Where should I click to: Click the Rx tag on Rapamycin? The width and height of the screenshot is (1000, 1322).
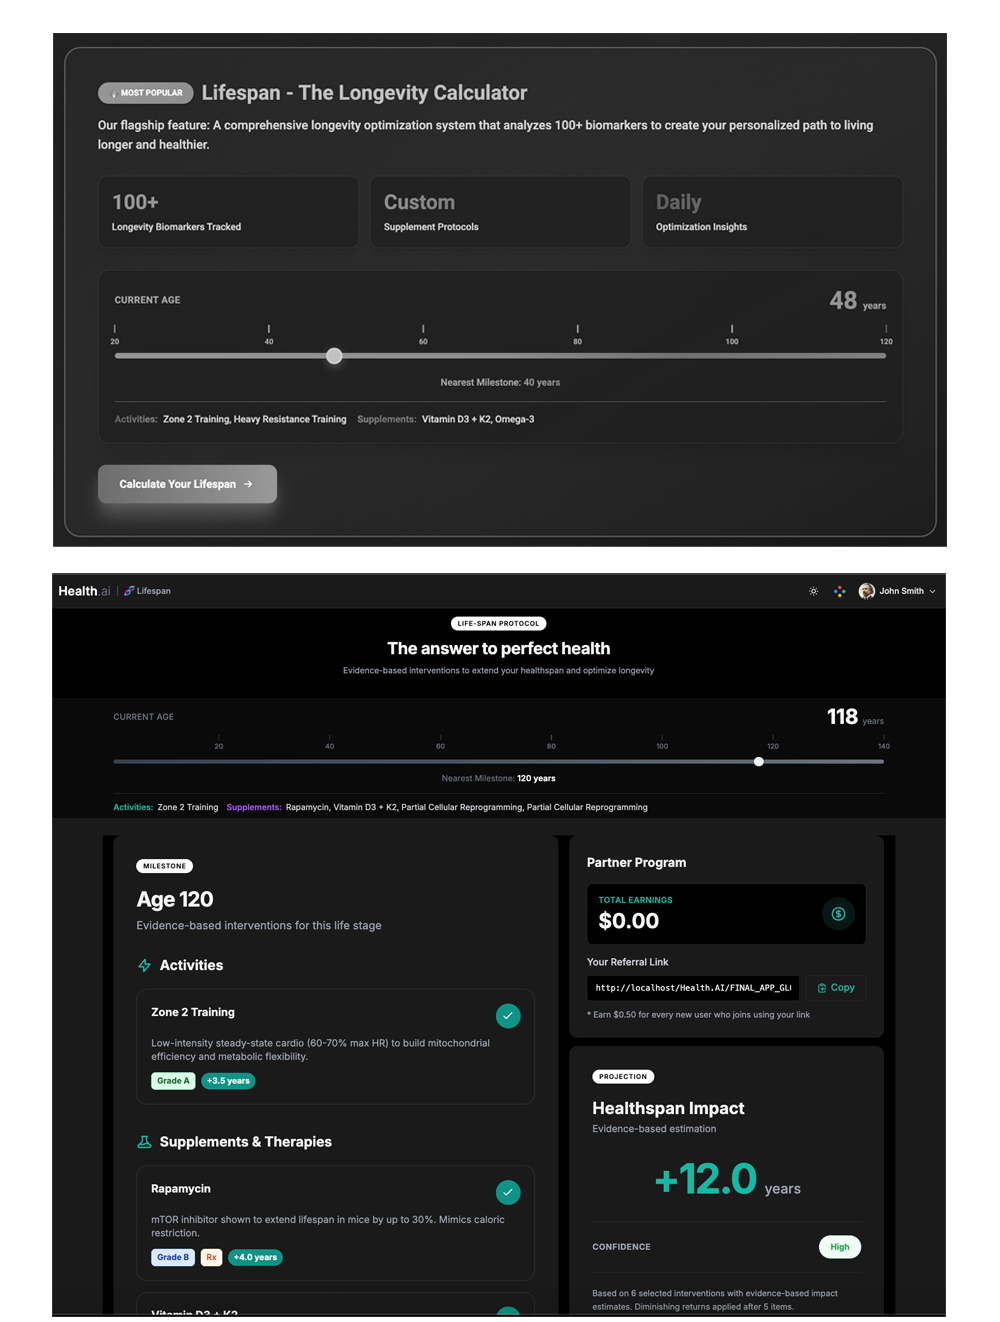pos(211,1258)
